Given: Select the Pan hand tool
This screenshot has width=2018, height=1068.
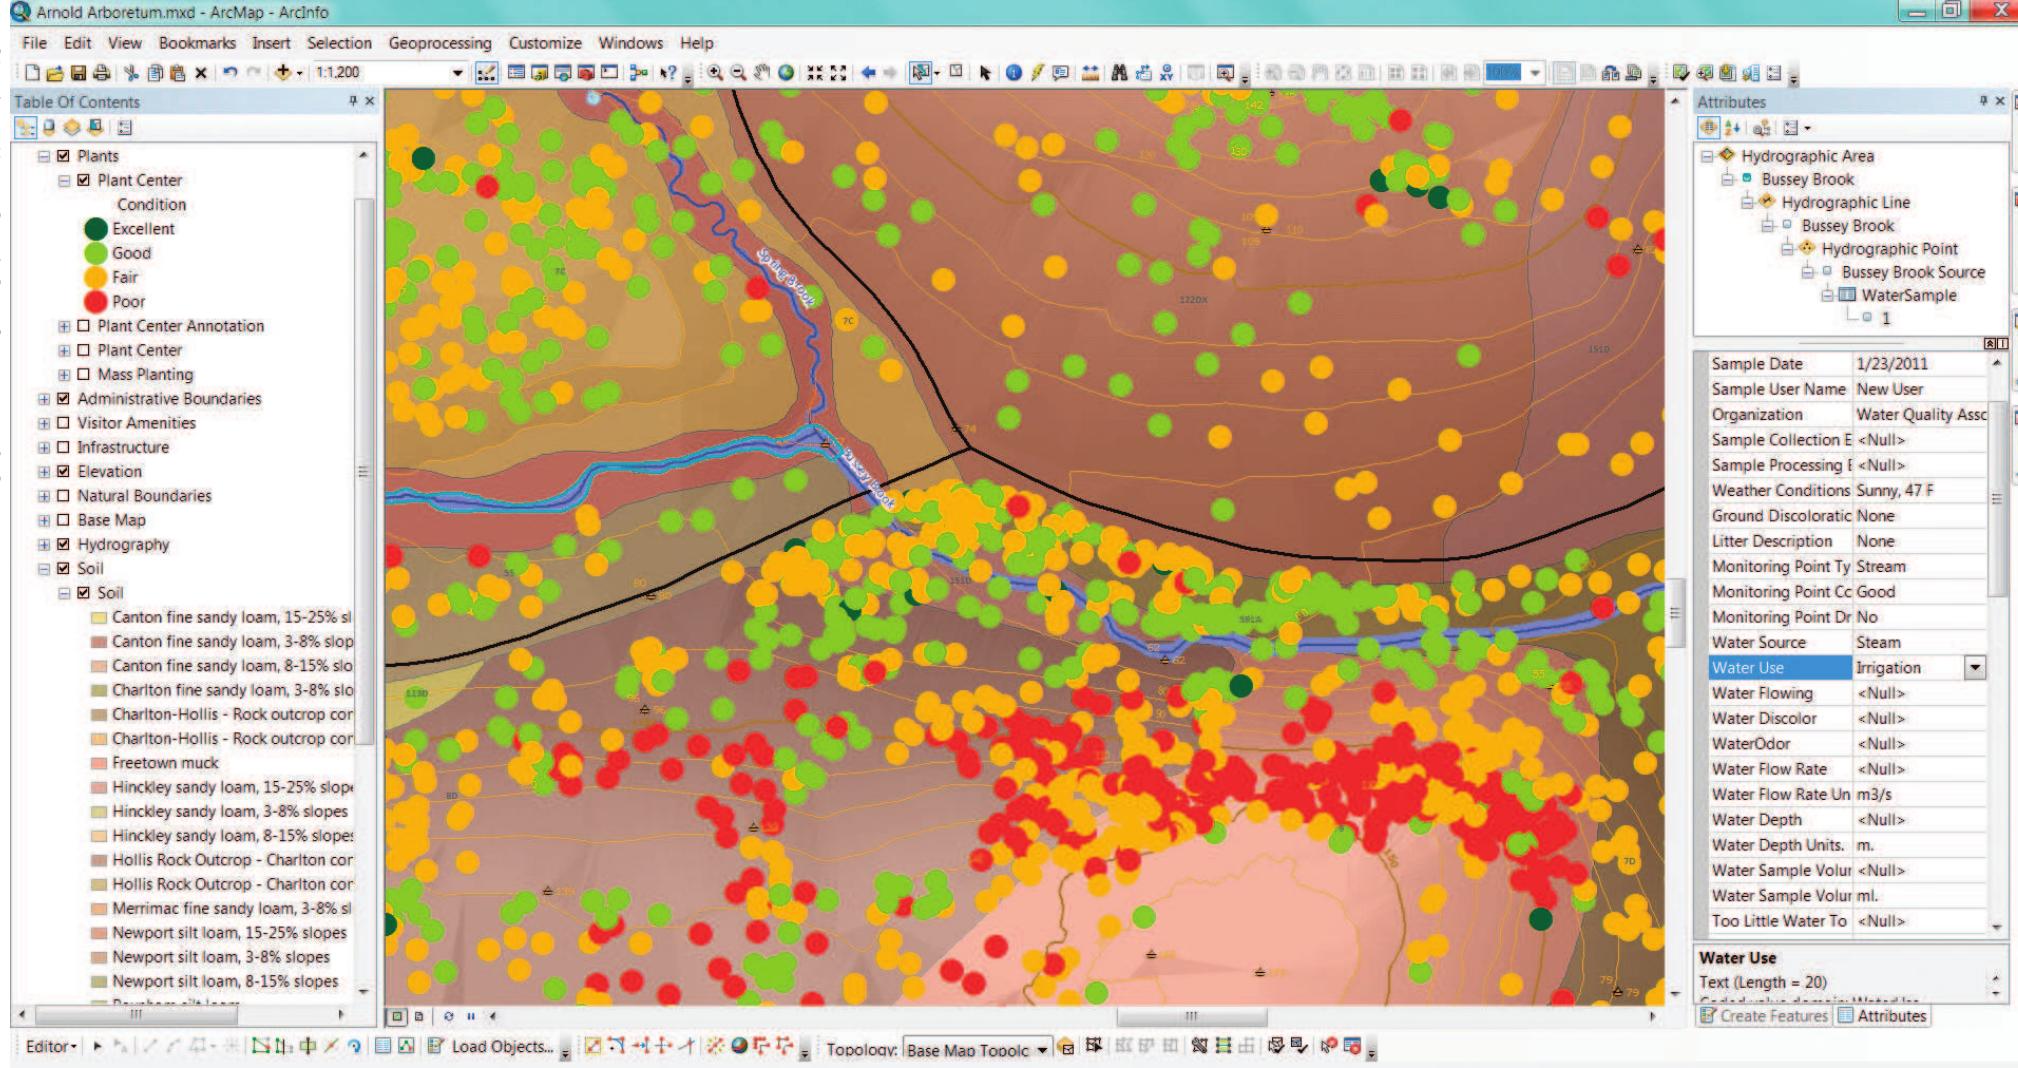Looking at the screenshot, I should click(763, 72).
